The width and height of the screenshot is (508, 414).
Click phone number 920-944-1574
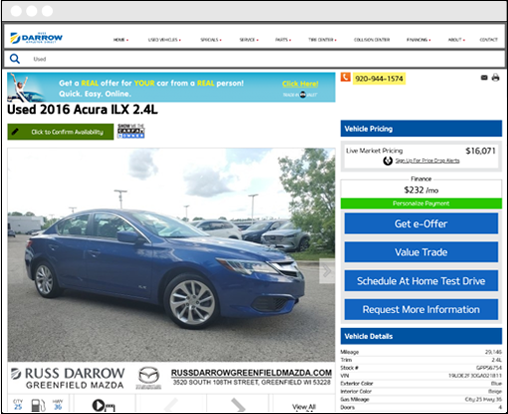[379, 79]
